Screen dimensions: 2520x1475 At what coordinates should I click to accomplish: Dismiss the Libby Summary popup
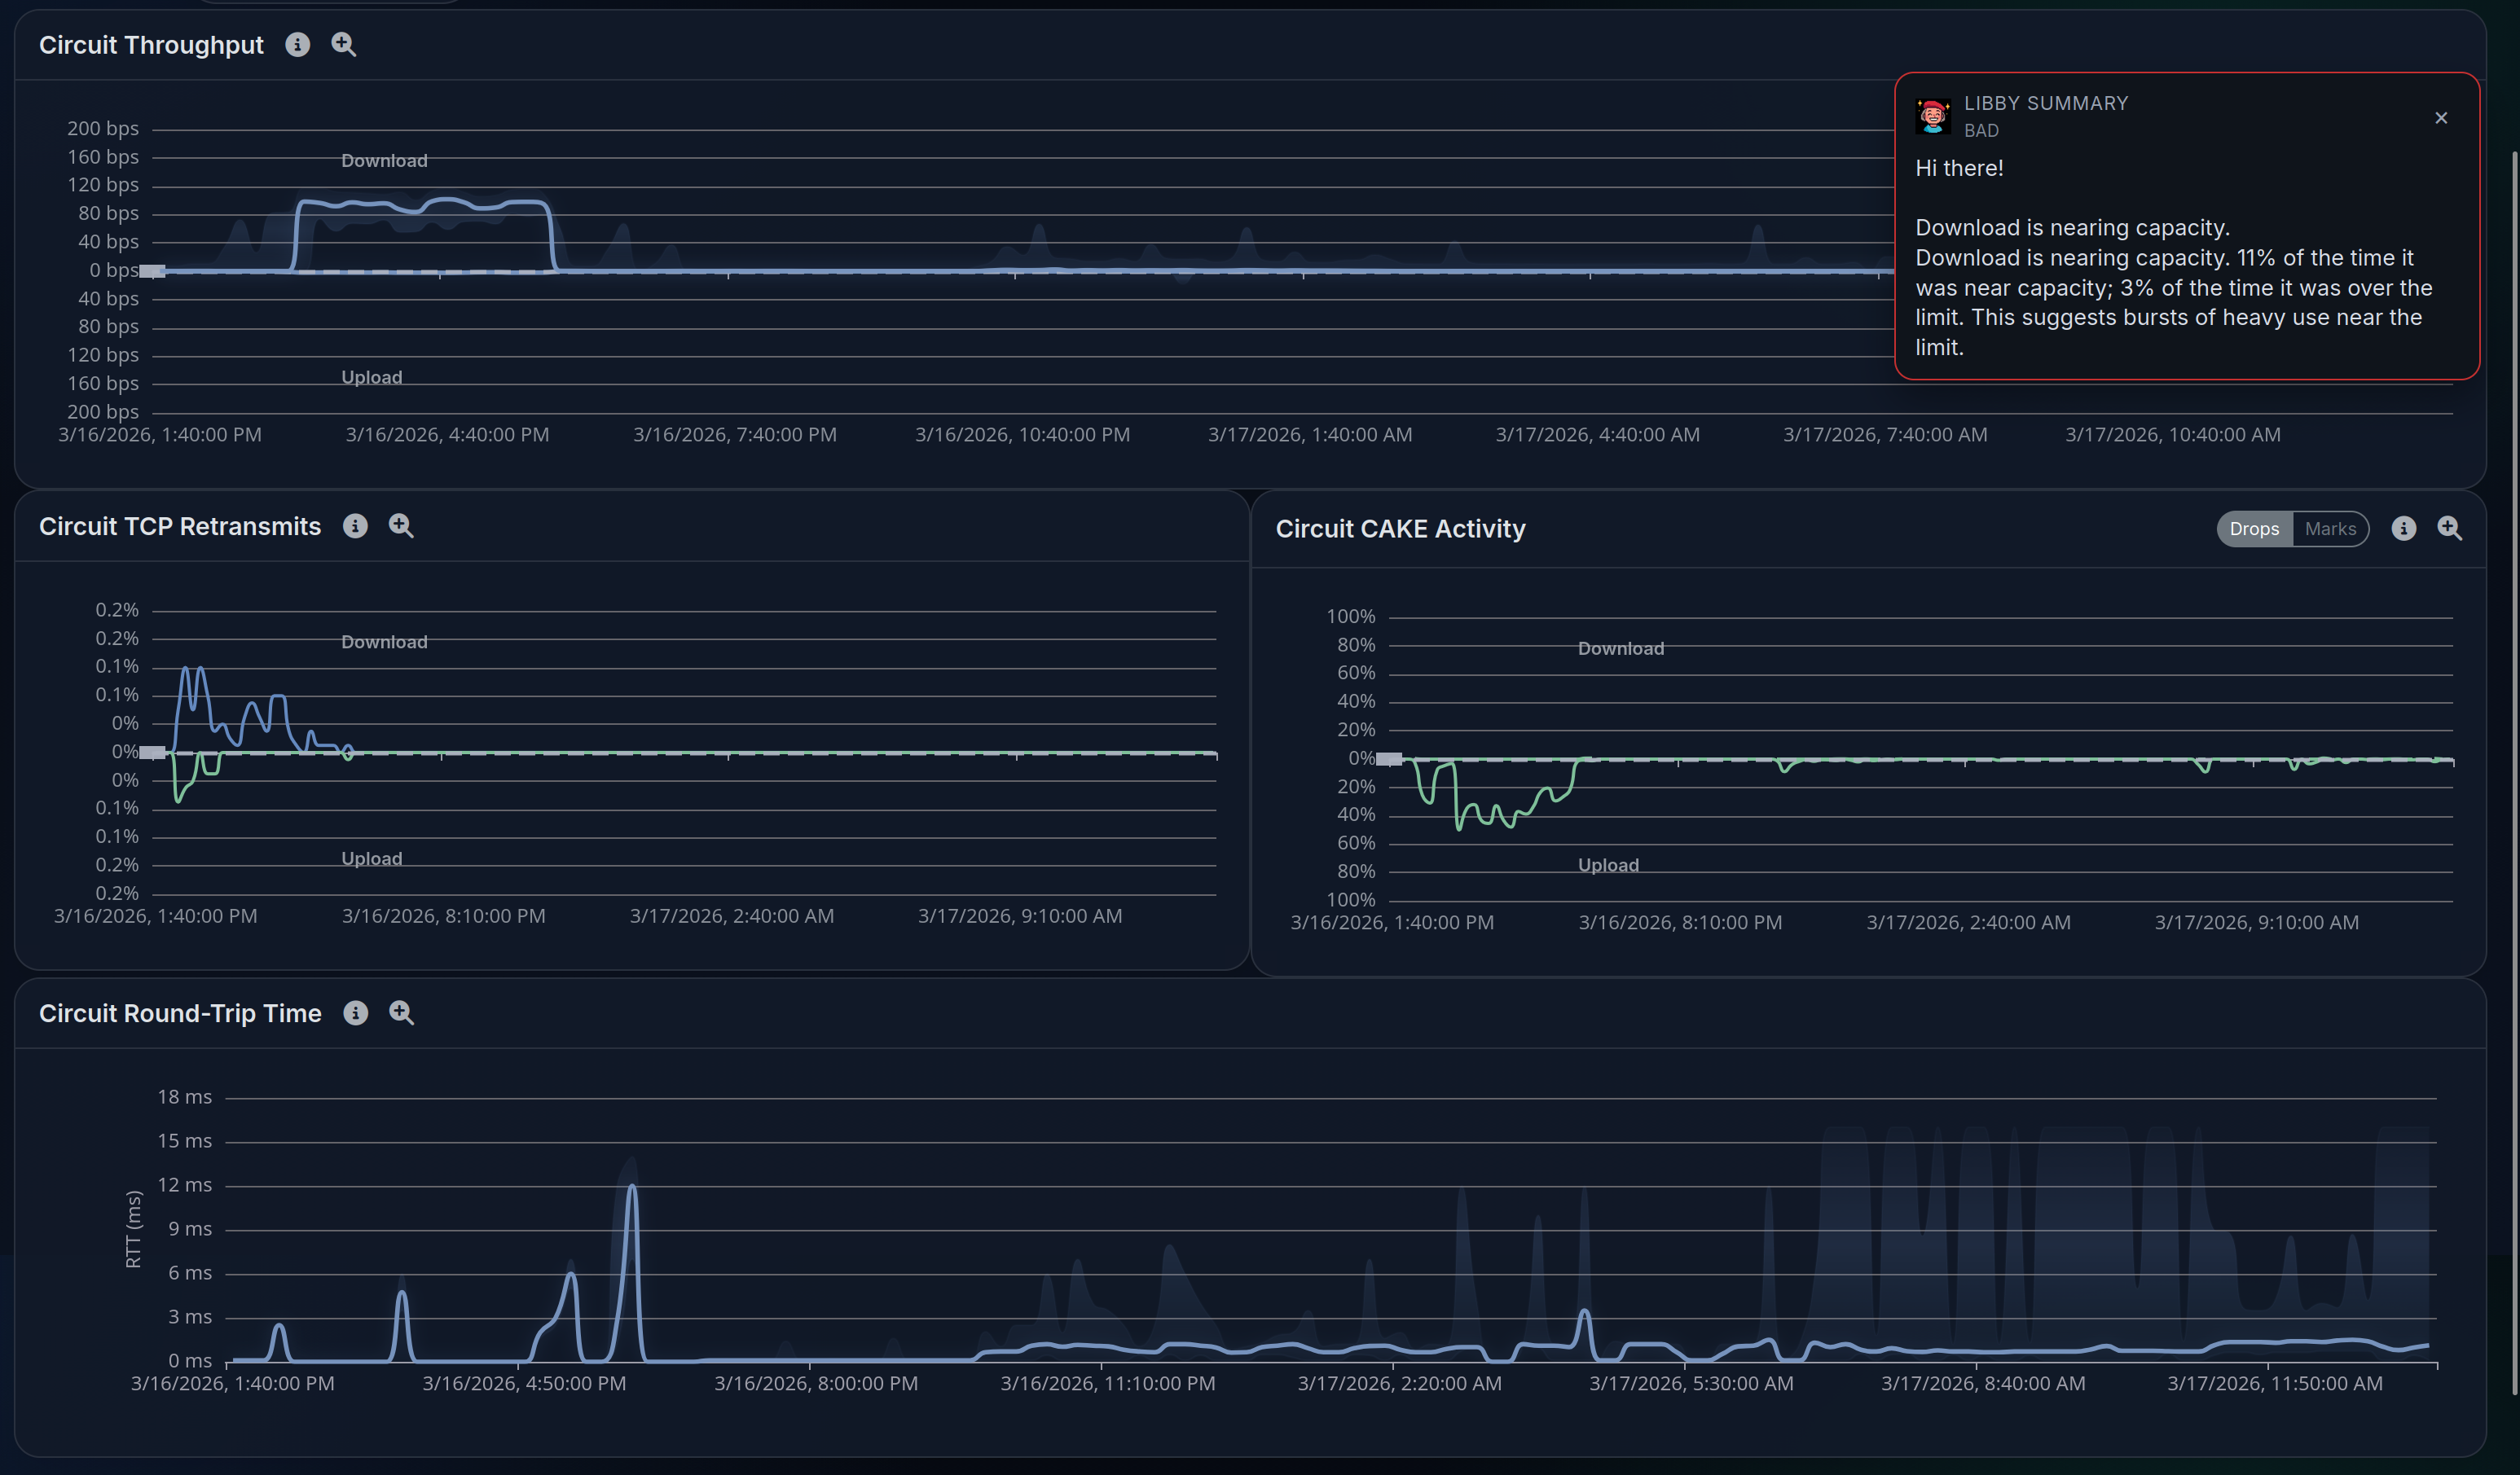pyautogui.click(x=2441, y=117)
